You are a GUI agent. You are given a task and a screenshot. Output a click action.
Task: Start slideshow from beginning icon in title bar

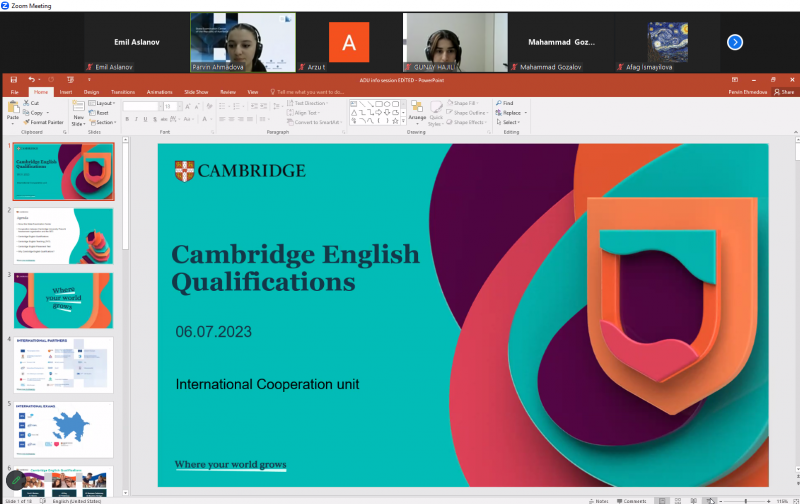(70, 80)
